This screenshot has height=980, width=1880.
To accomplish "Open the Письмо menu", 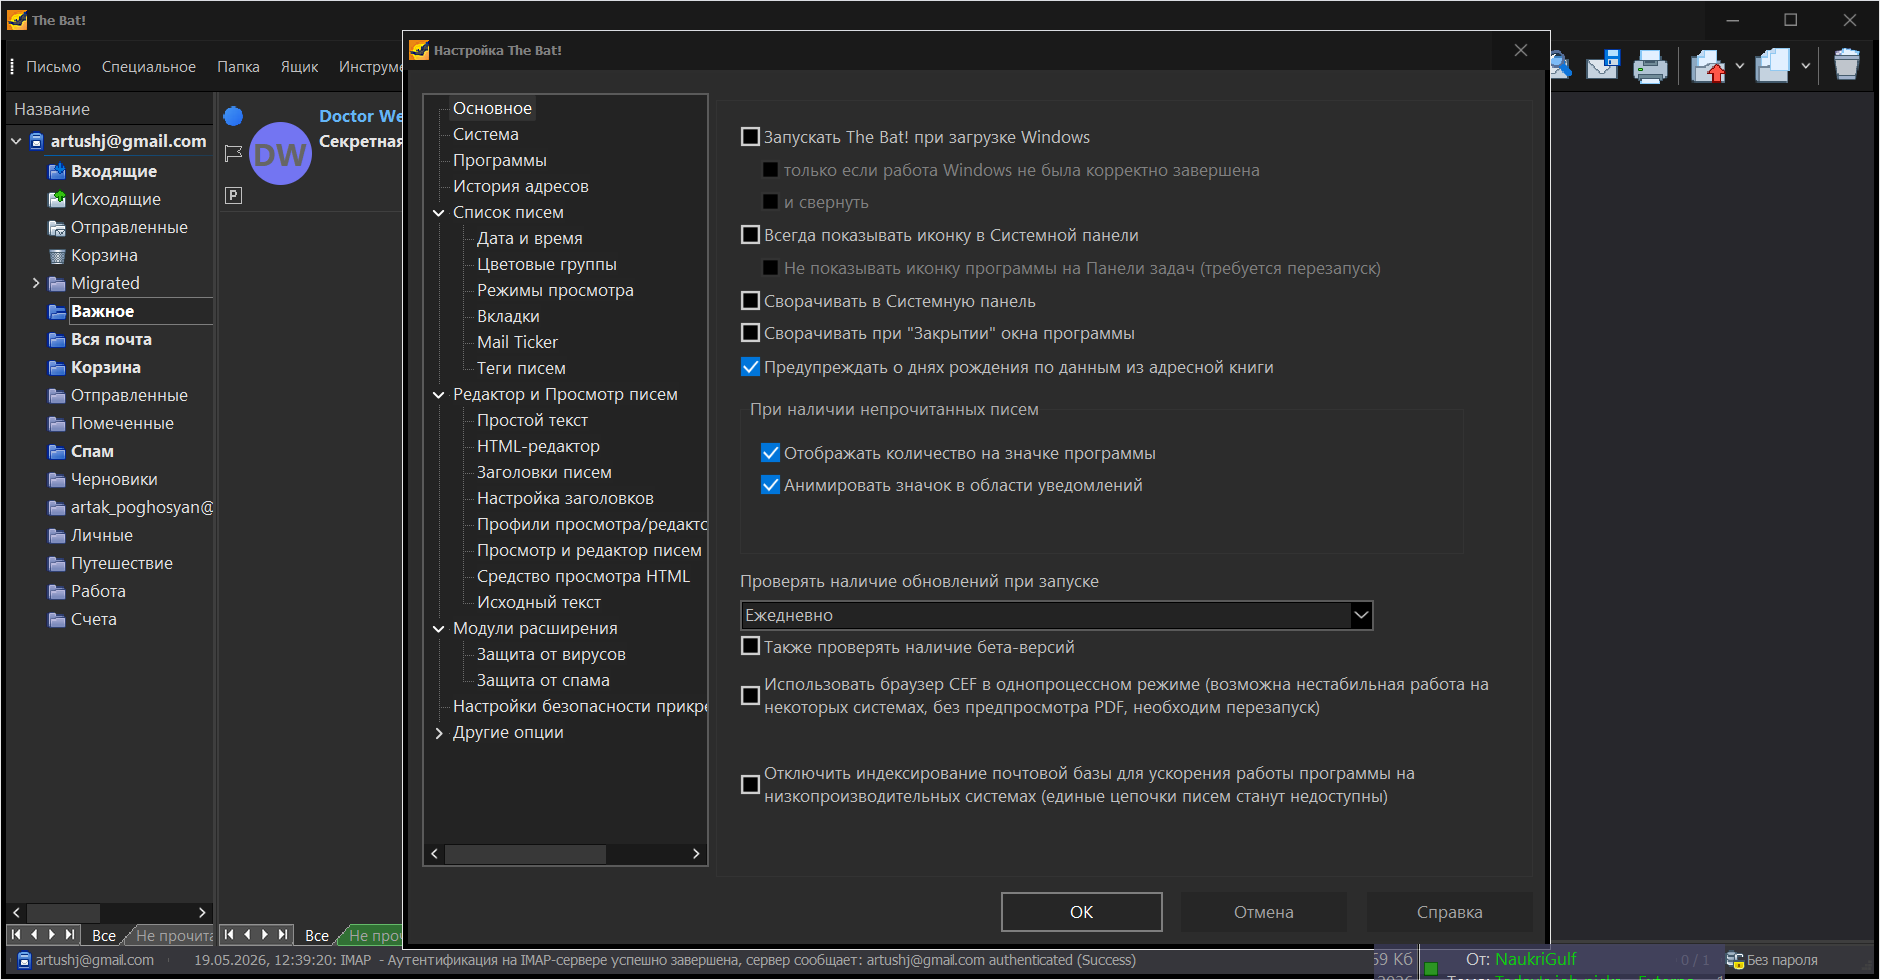I will click(x=53, y=66).
